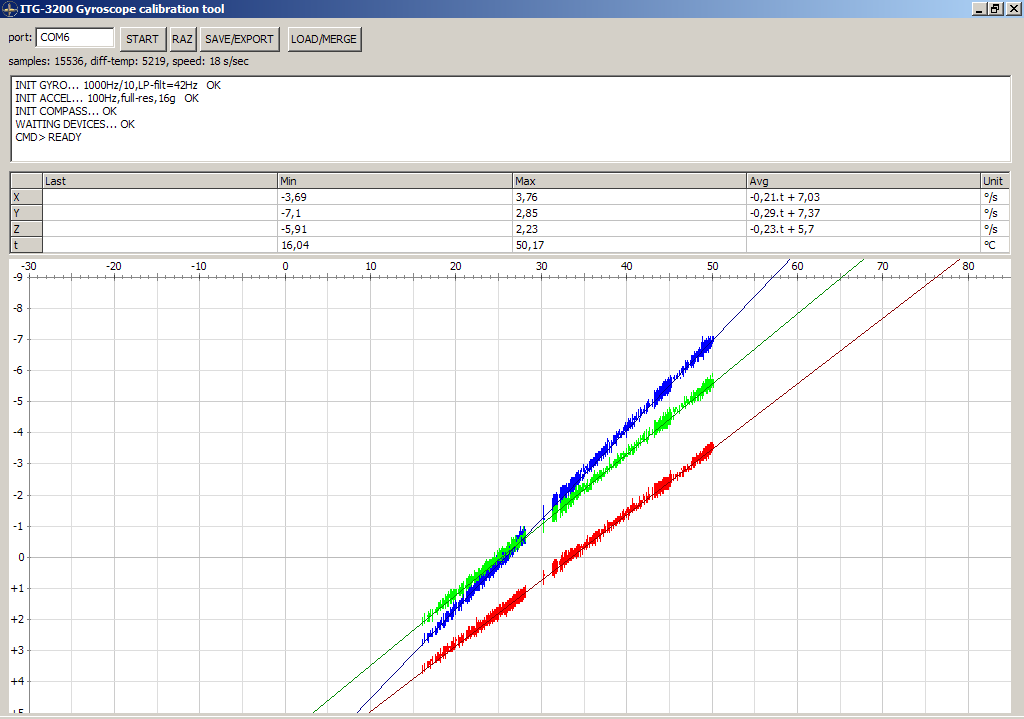Select the t row header

[27, 245]
